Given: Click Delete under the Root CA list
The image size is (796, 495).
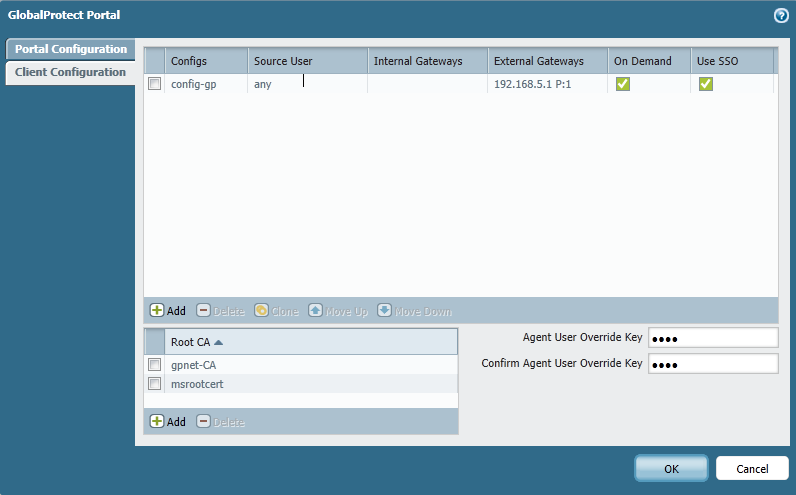Looking at the screenshot, I should click(221, 421).
